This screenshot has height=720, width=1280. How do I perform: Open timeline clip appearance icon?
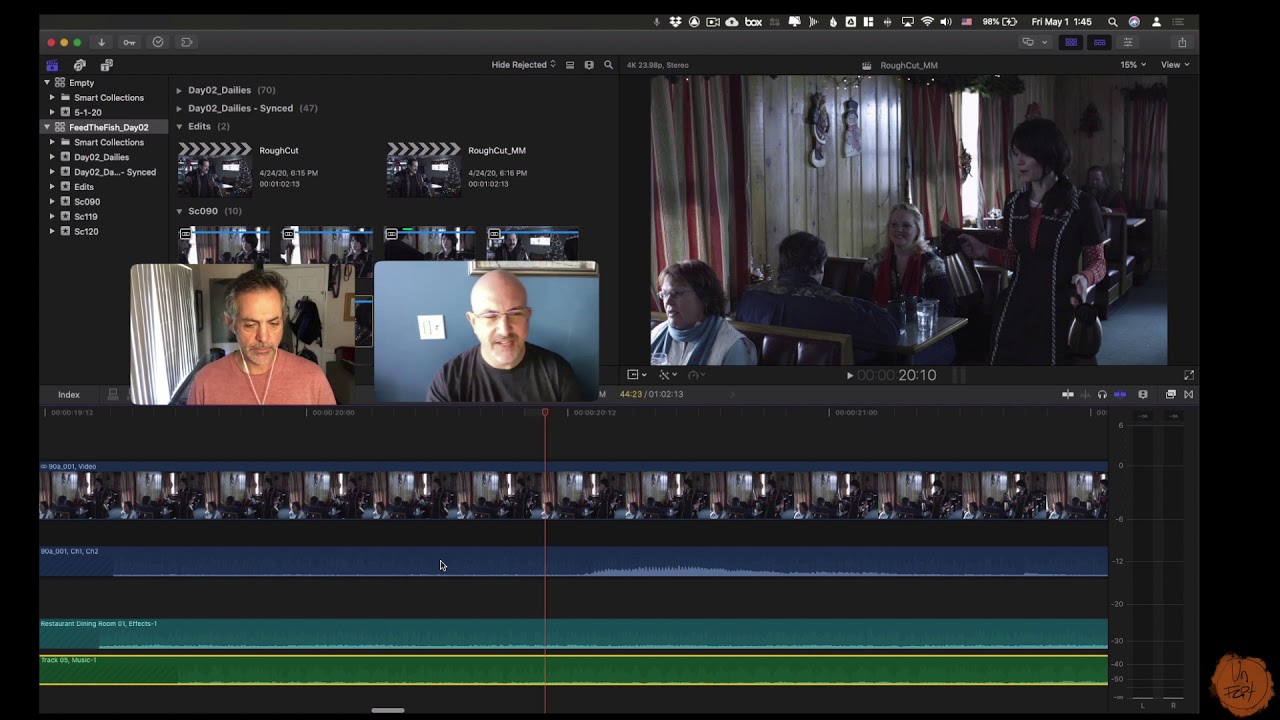click(x=1143, y=394)
